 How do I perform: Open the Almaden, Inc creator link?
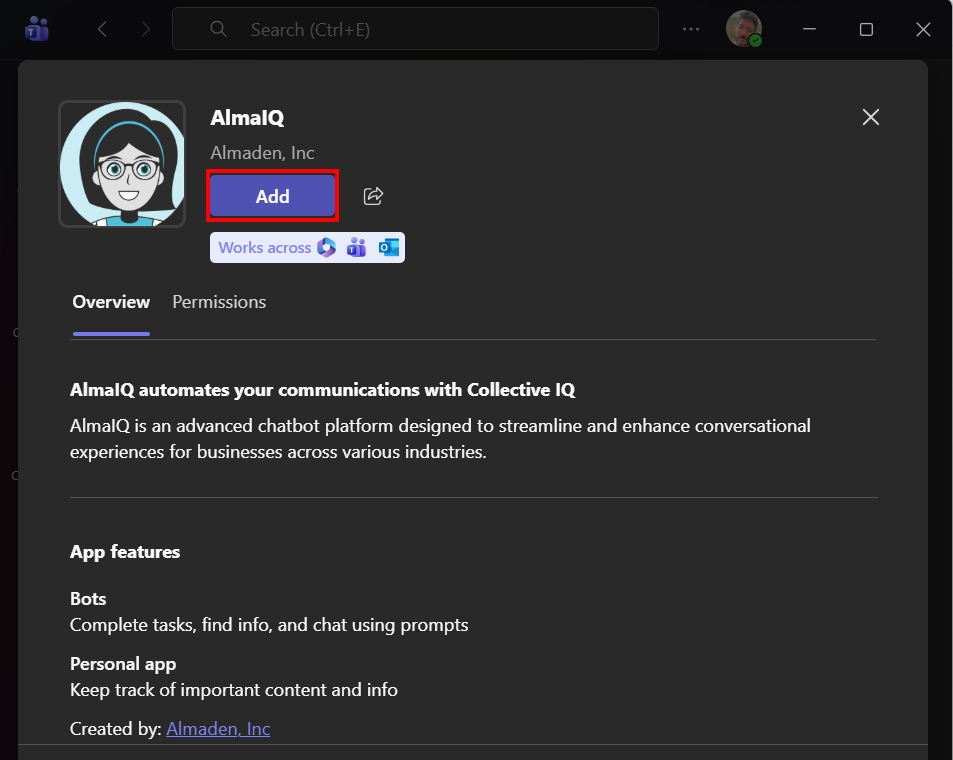217,728
